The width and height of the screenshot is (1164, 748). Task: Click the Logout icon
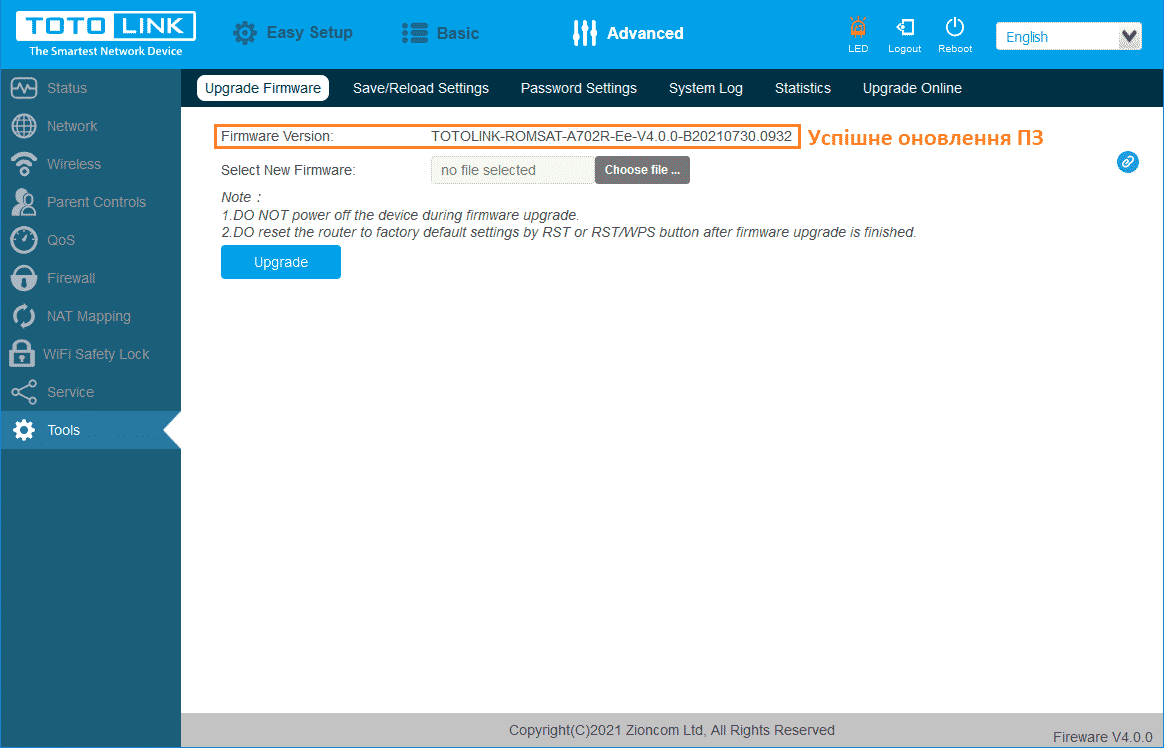[905, 29]
